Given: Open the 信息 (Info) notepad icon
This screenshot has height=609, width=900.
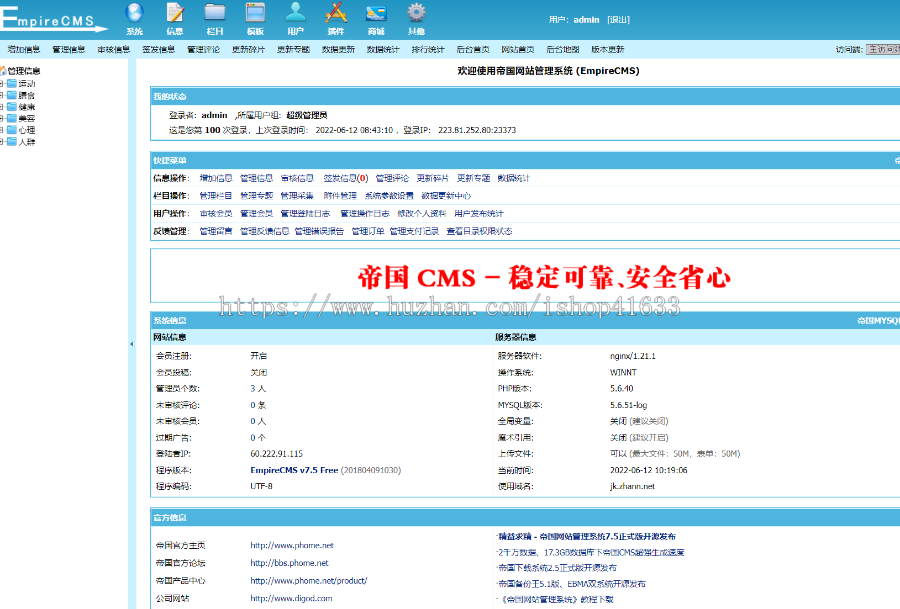Looking at the screenshot, I should (174, 13).
